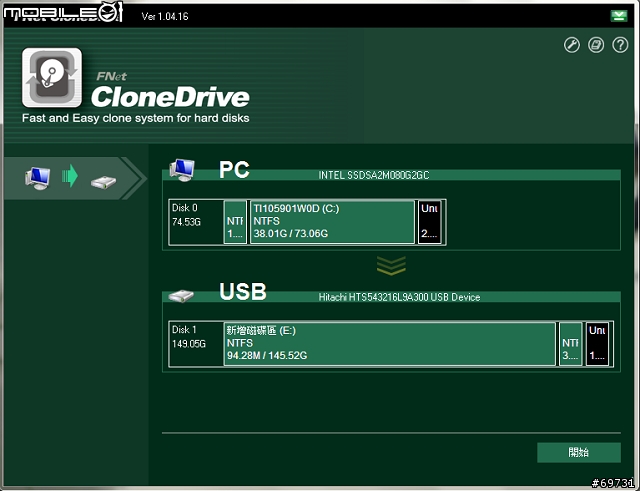Screen dimensions: 640x491
Task: Click the INTEL SSDSA2M080G2GC drive name
Action: click(x=373, y=175)
